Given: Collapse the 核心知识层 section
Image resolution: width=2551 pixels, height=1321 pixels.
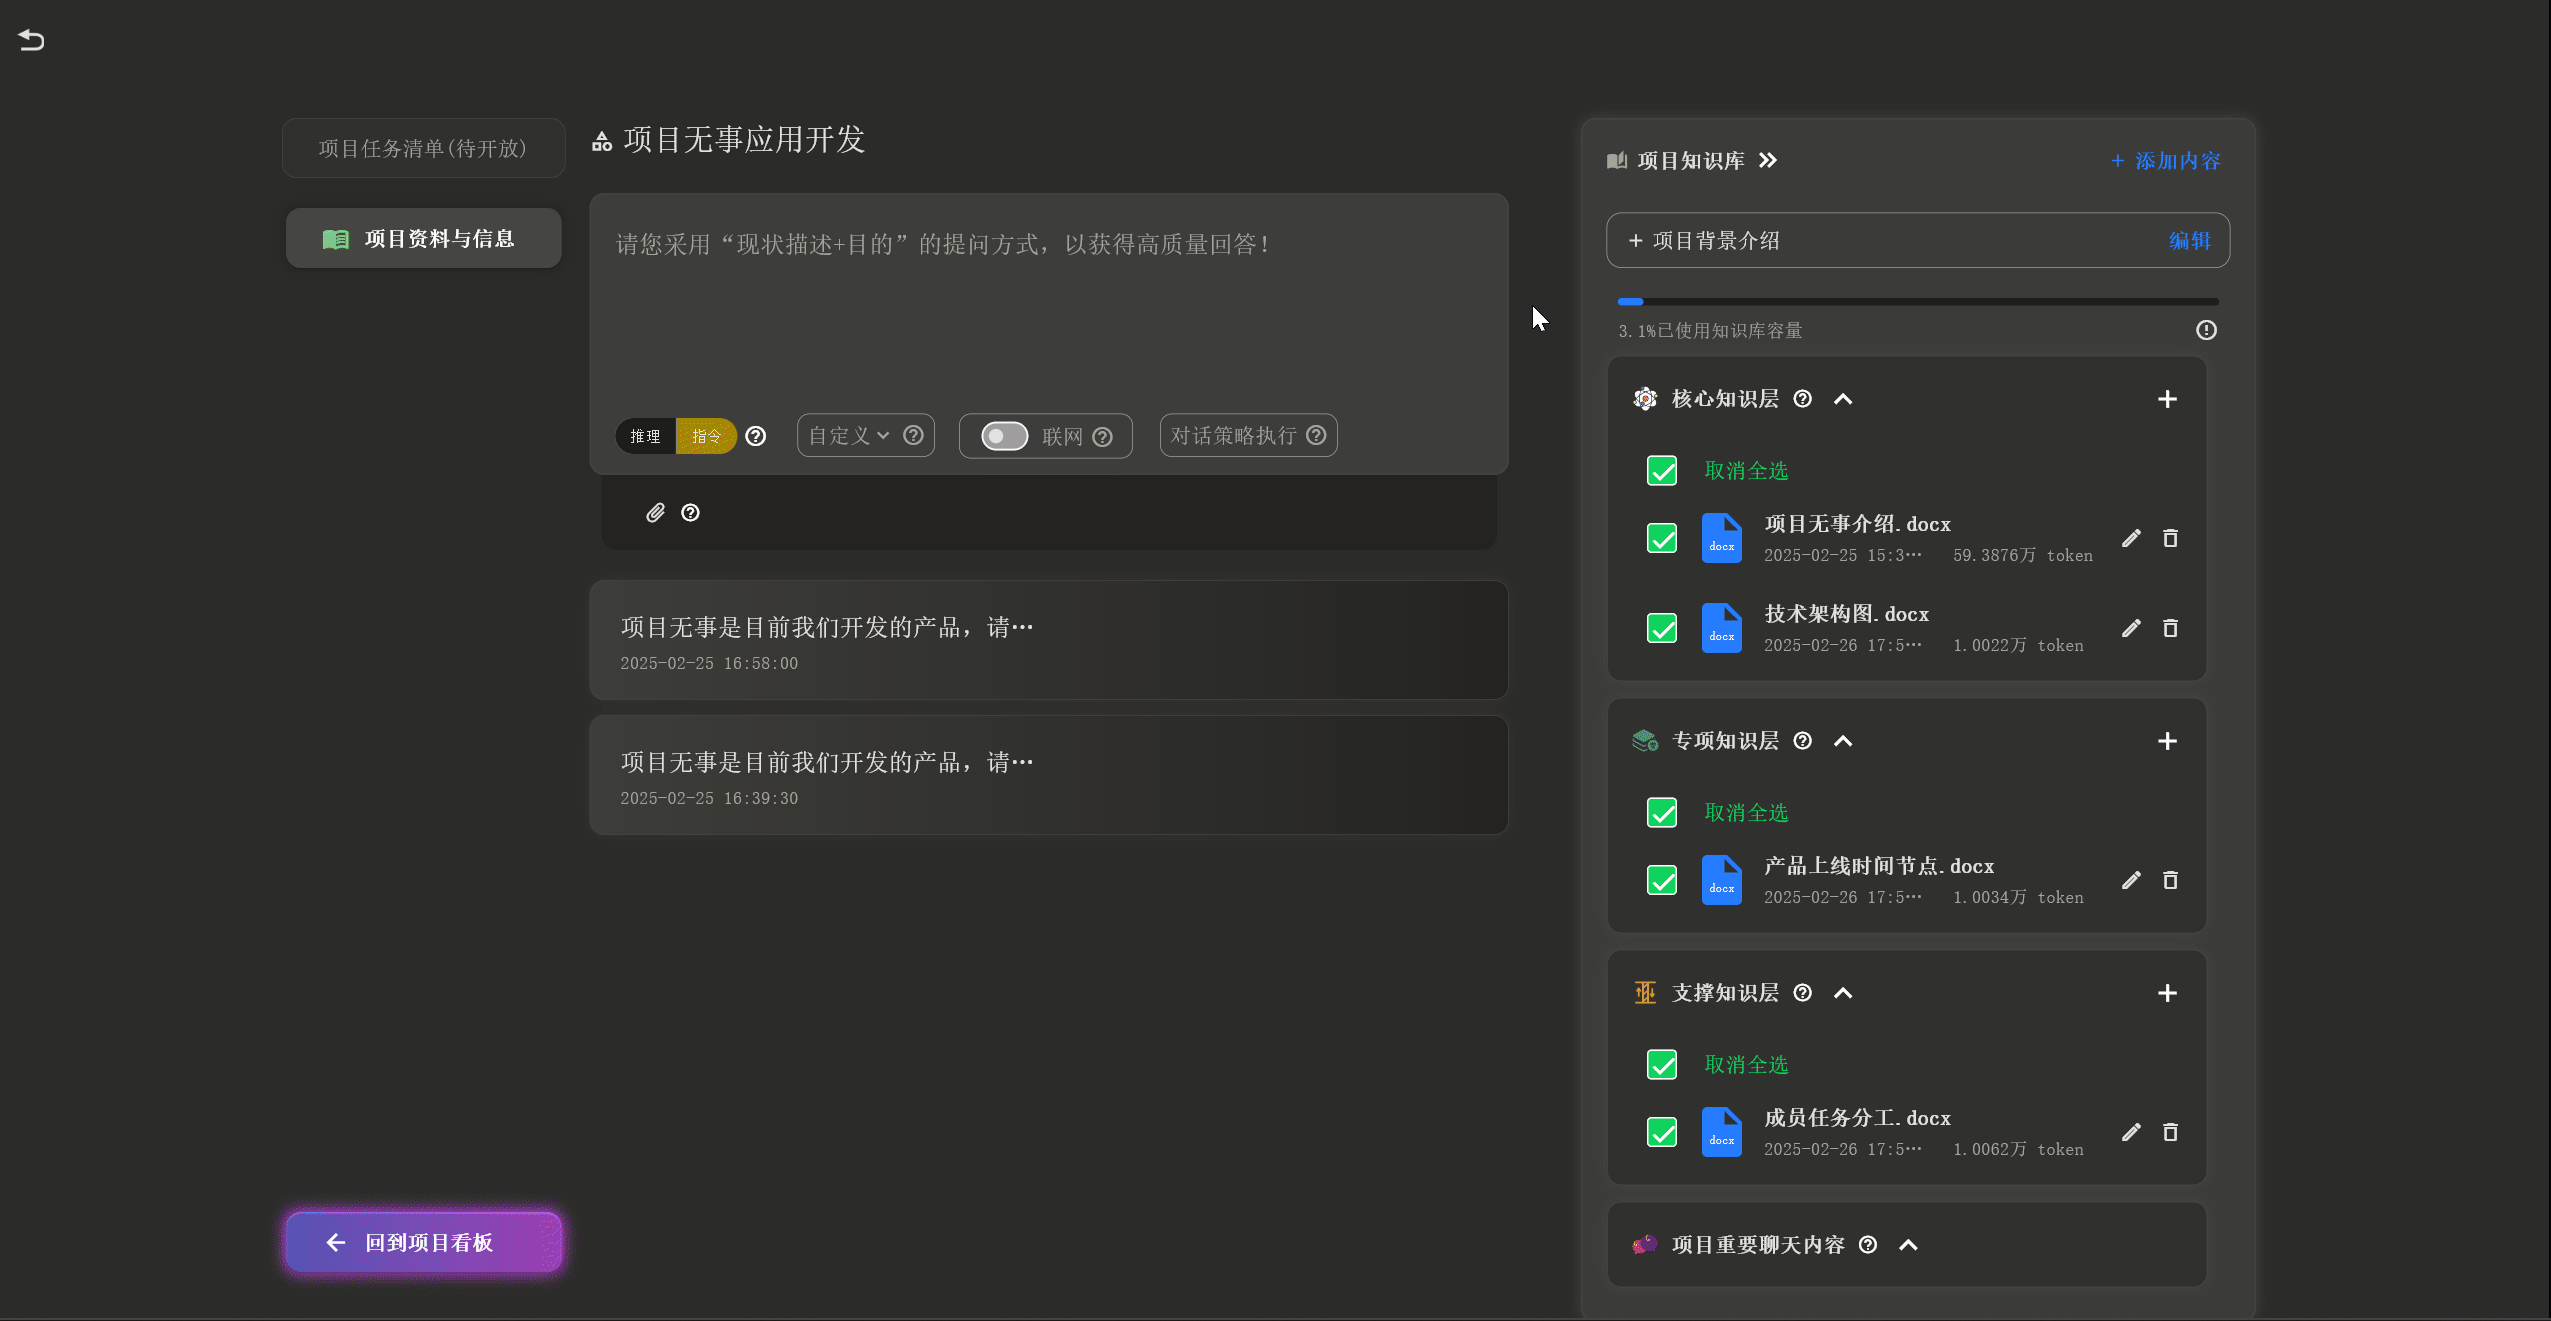Looking at the screenshot, I should coord(1843,399).
